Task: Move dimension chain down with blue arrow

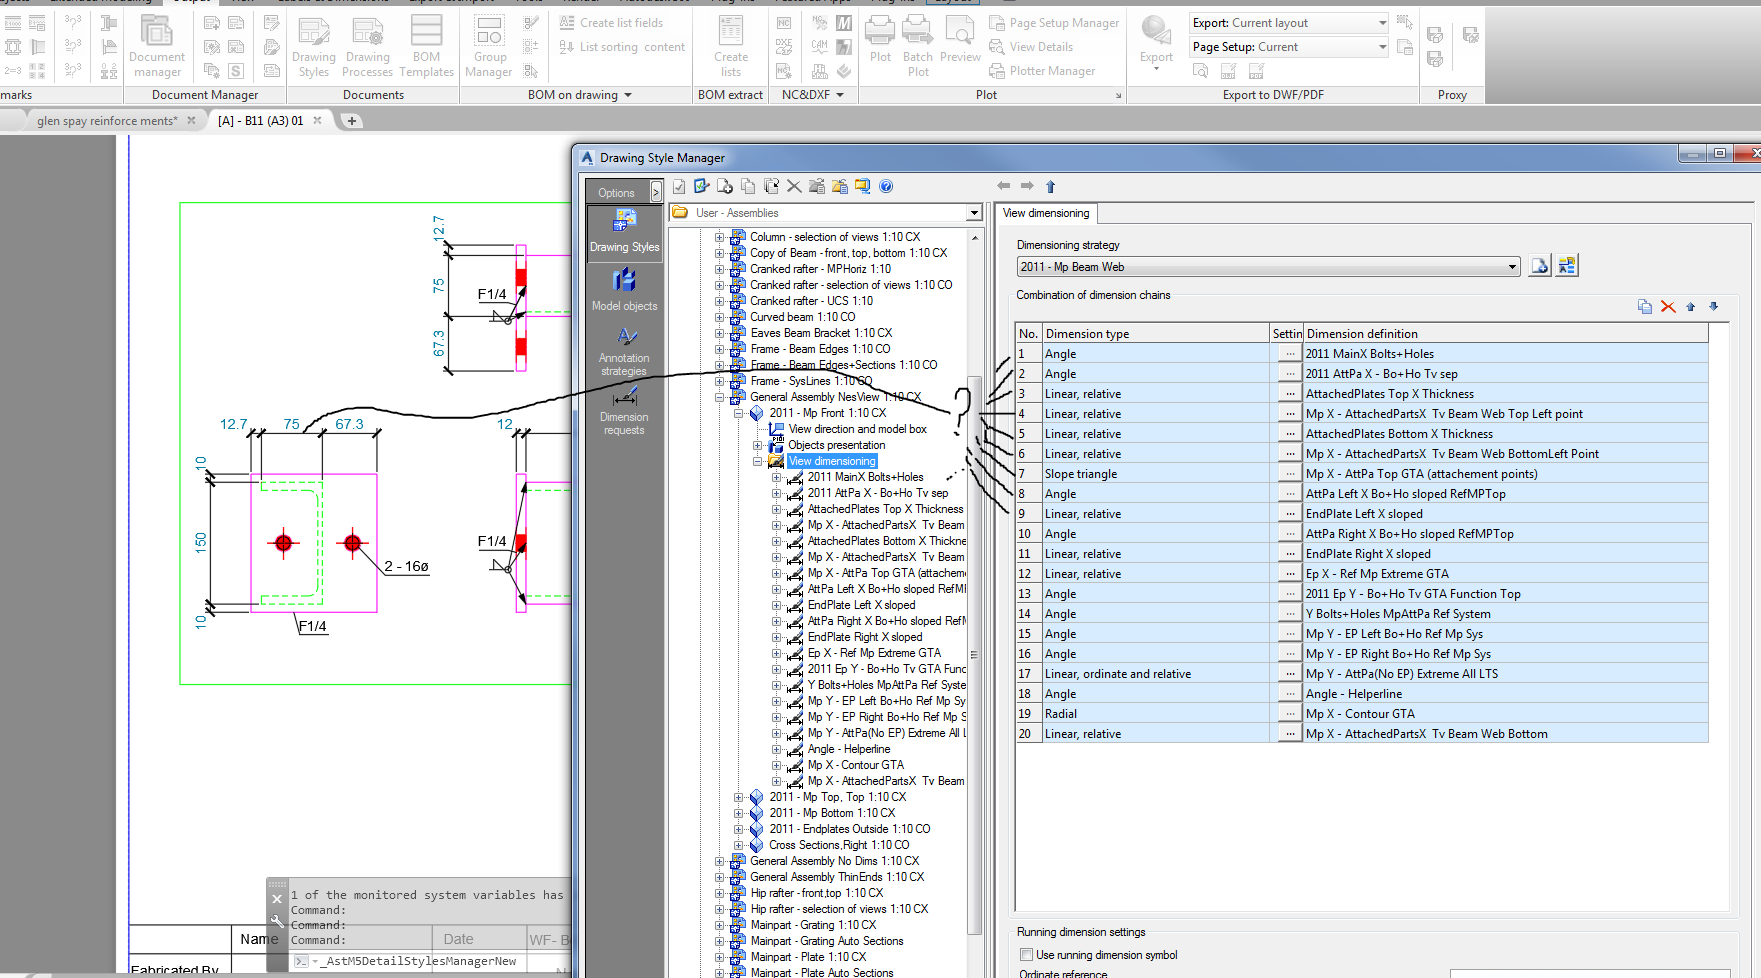Action: (x=1713, y=306)
